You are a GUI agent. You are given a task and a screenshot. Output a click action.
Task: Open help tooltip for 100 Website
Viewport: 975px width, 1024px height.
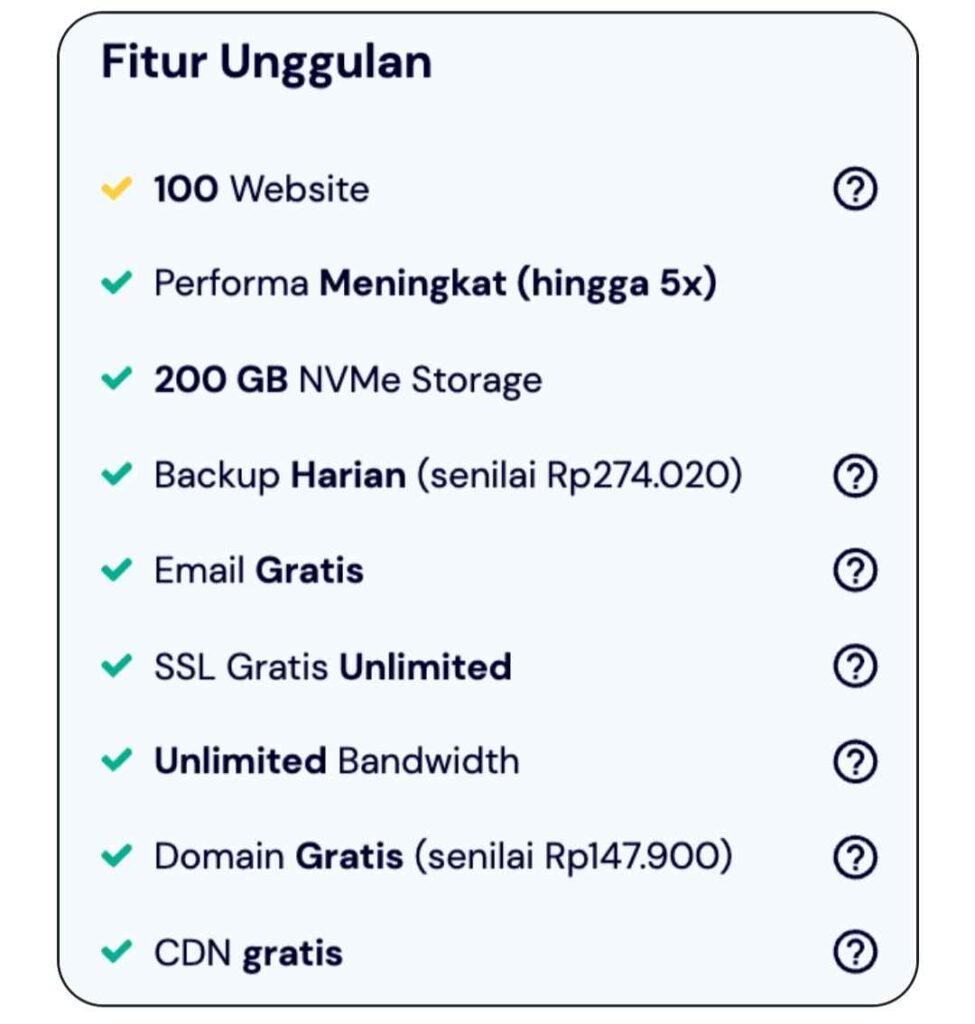(855, 189)
